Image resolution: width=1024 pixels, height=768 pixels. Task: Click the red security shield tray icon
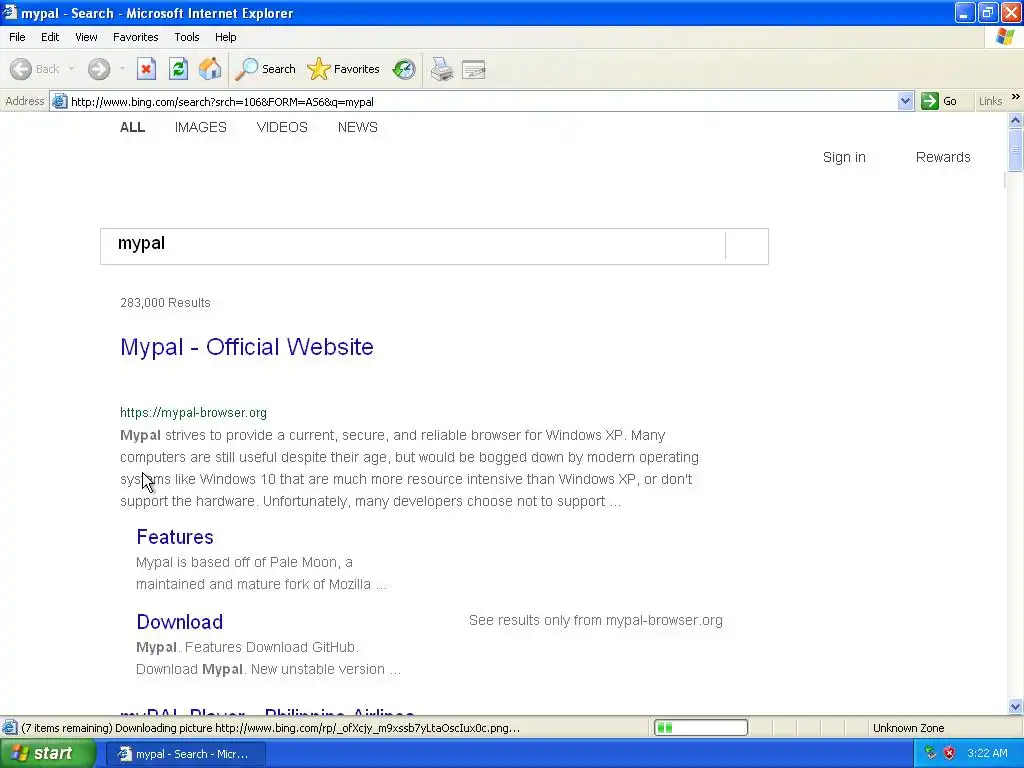(x=950, y=753)
